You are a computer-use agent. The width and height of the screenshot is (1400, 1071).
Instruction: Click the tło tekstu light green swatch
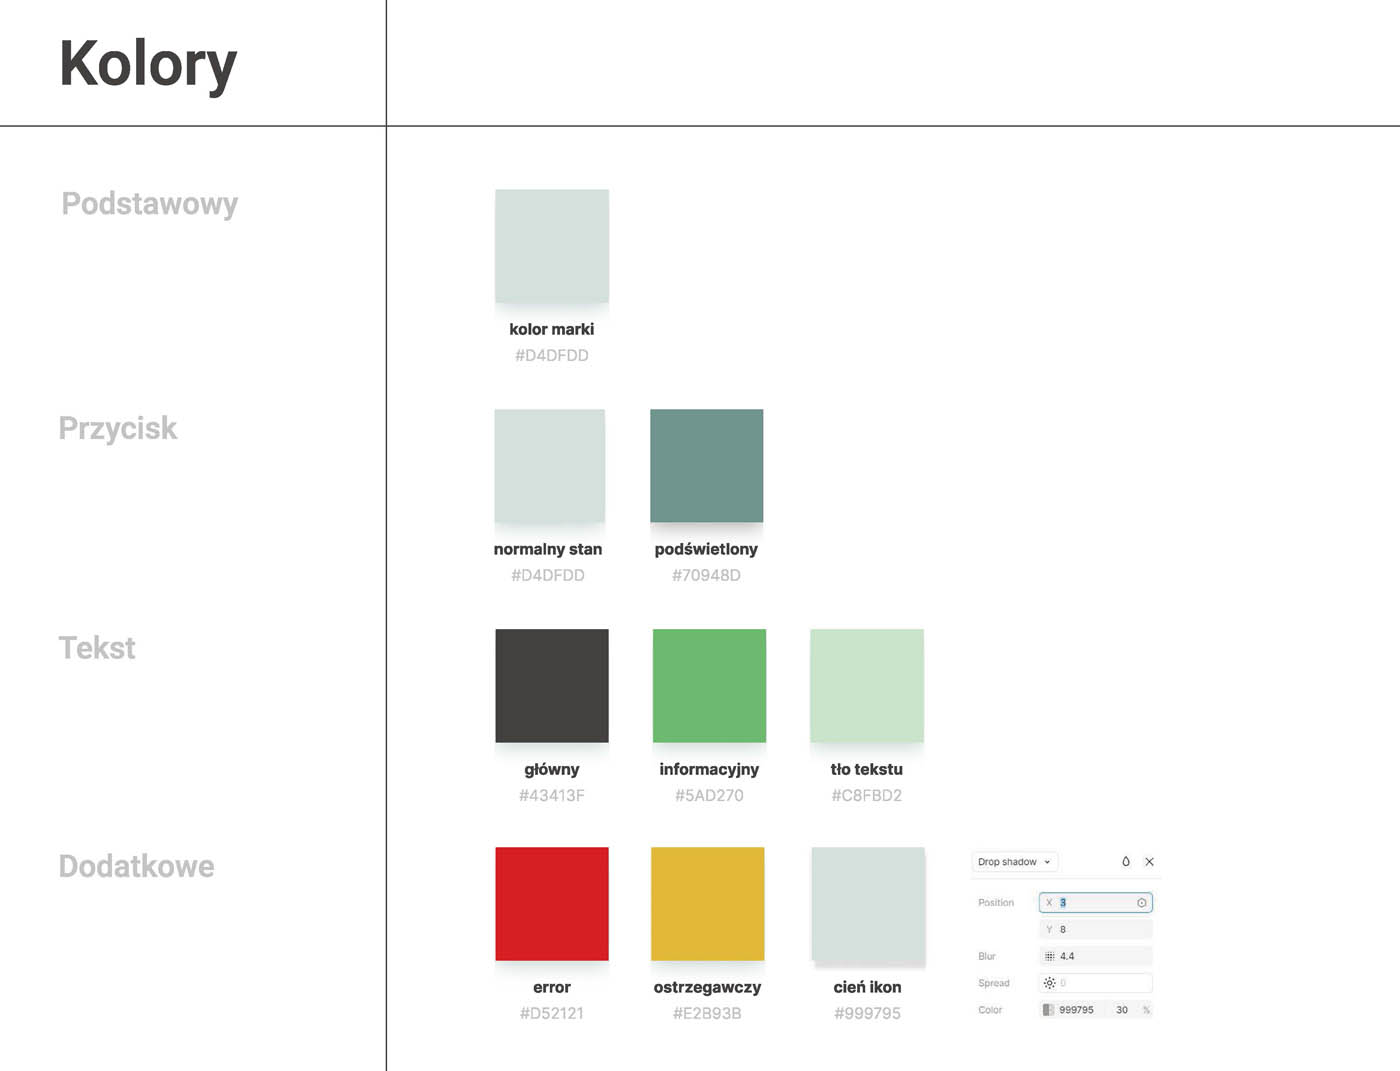coord(866,685)
